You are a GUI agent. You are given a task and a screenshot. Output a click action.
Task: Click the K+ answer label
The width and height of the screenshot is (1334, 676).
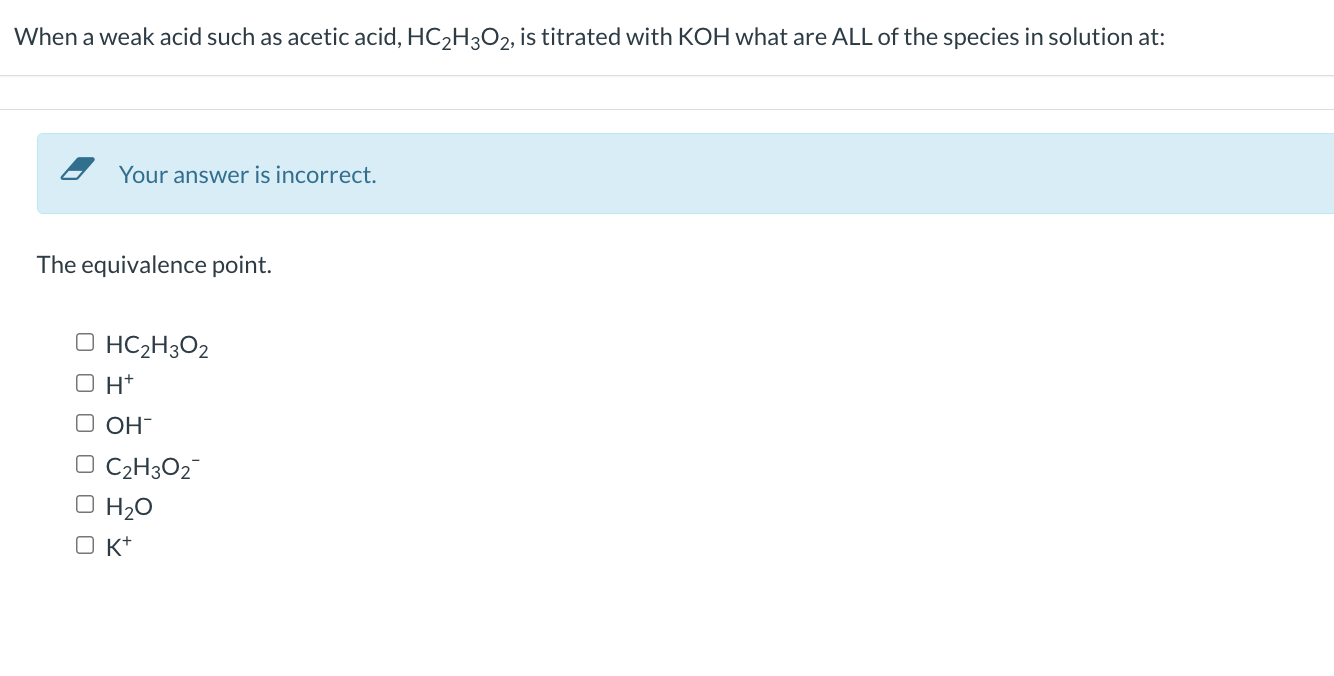(x=118, y=545)
